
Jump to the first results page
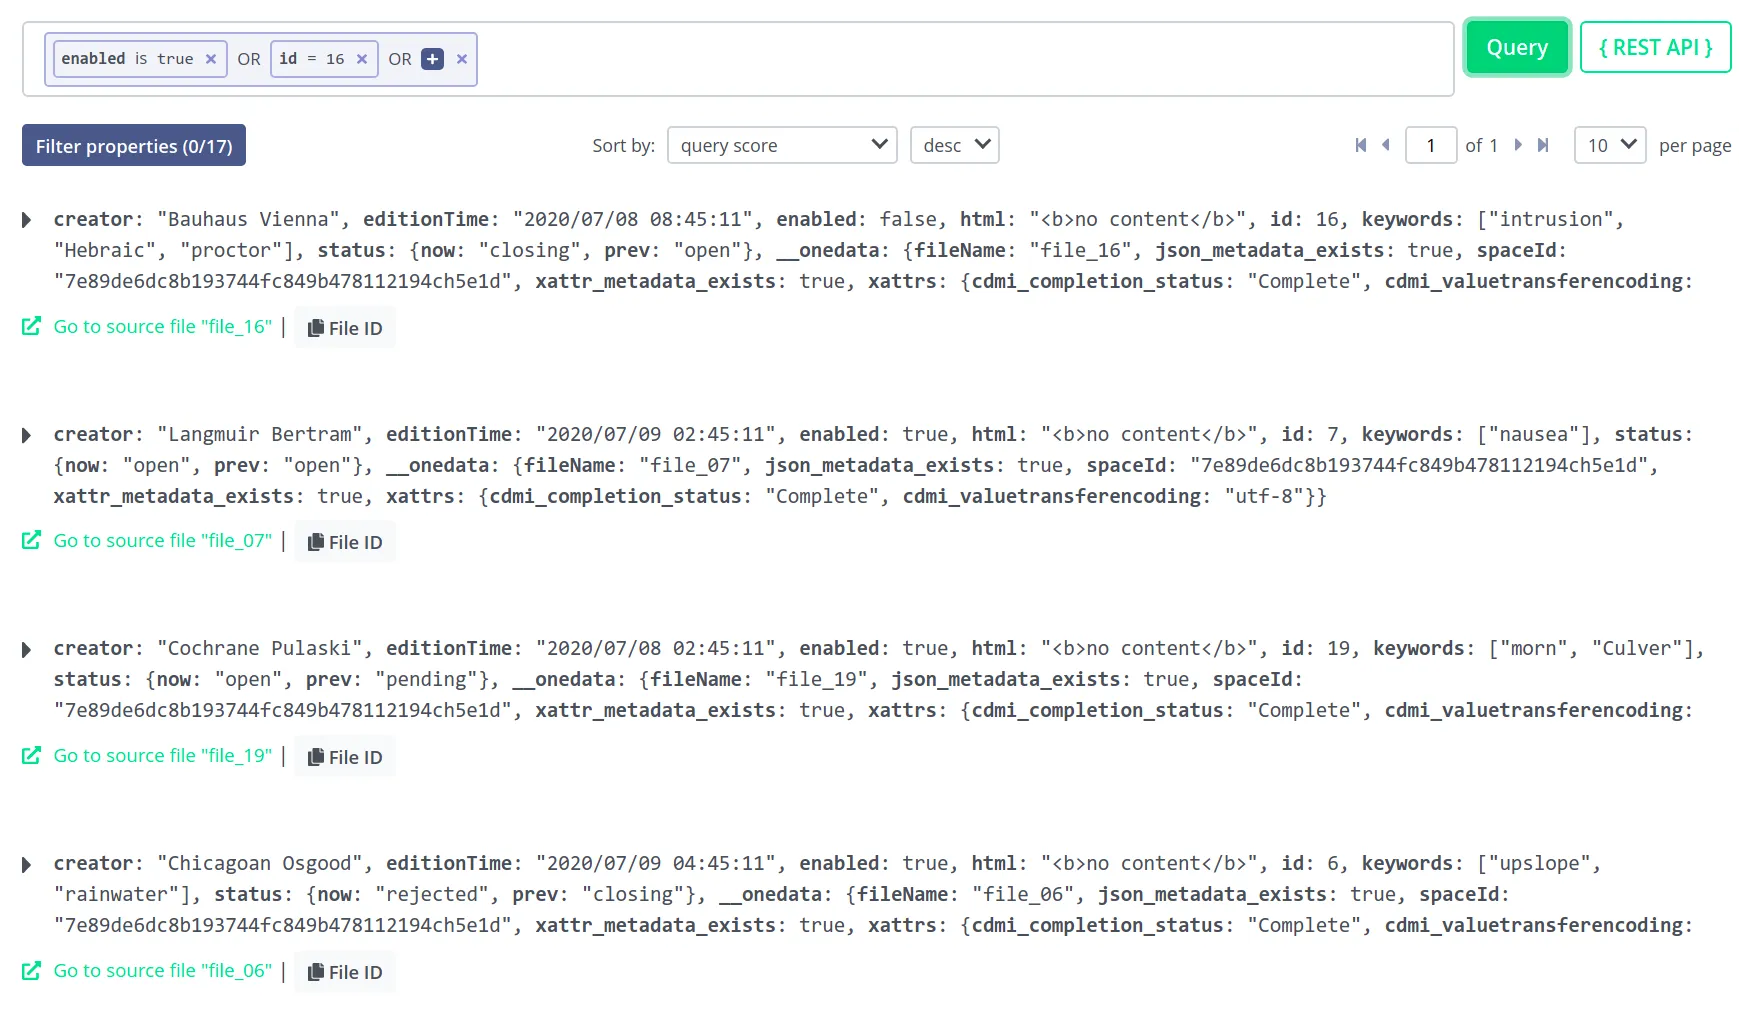[1360, 145]
